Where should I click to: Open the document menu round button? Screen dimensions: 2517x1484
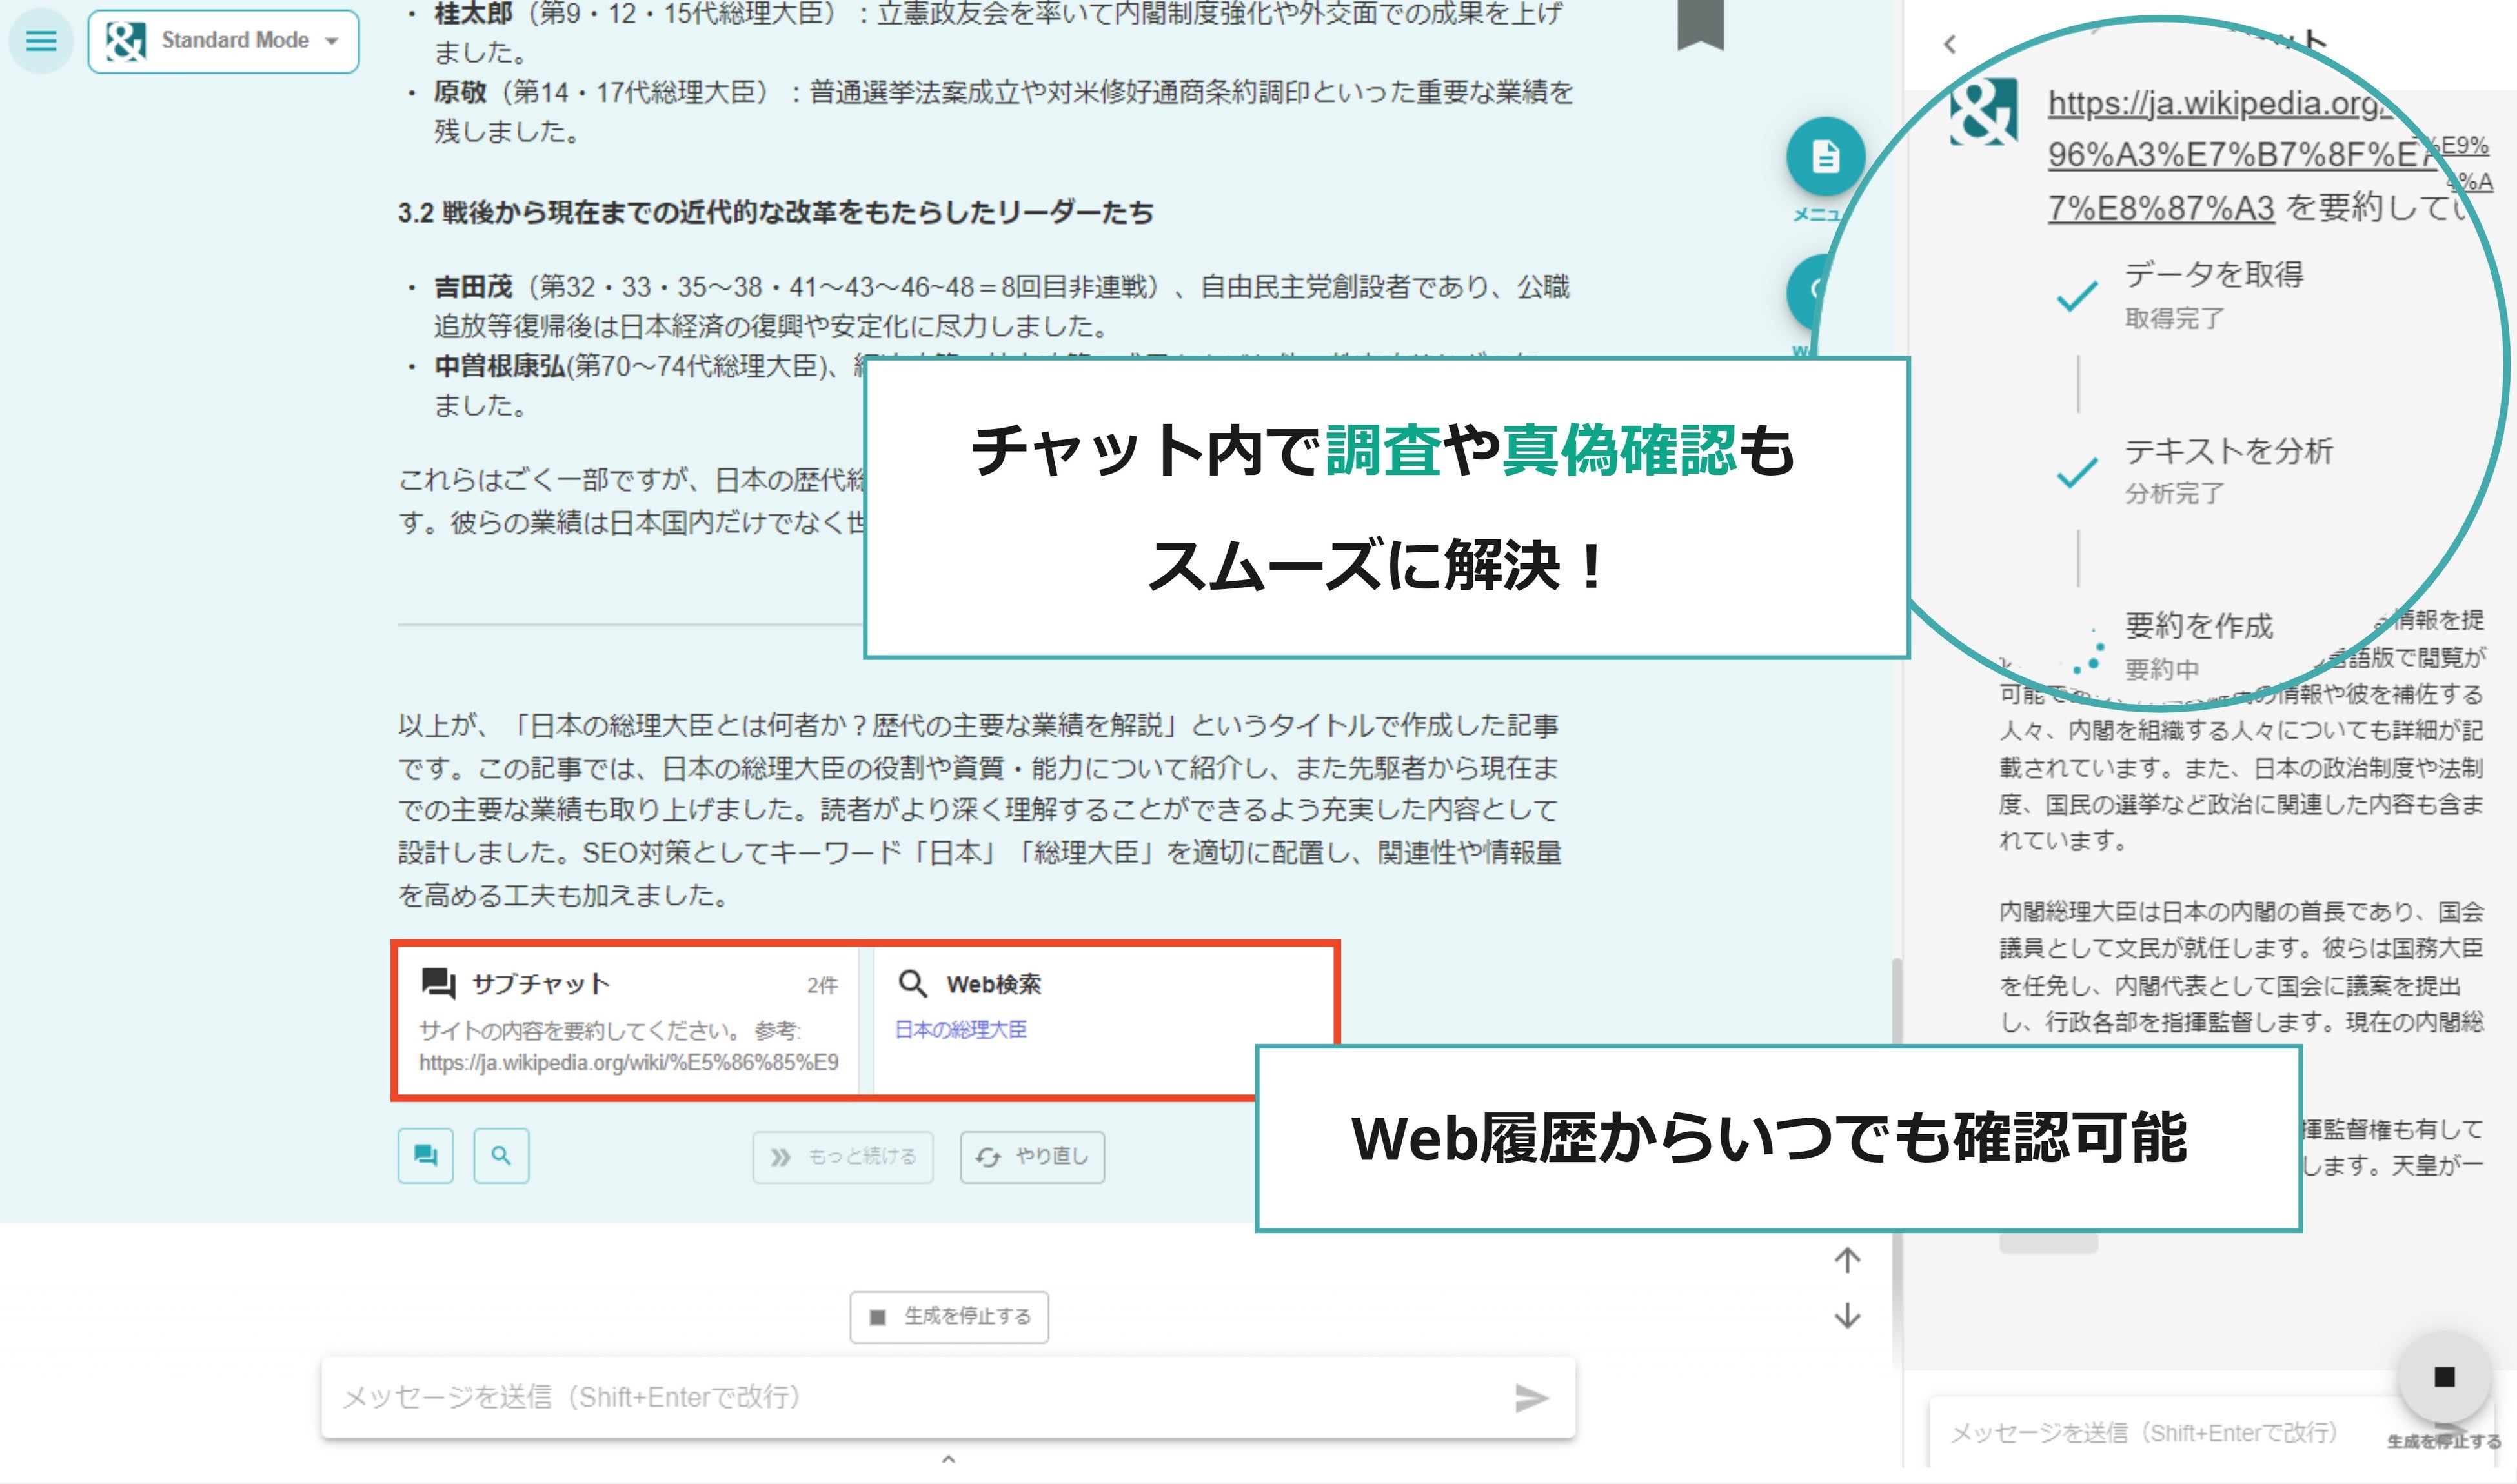(1825, 157)
